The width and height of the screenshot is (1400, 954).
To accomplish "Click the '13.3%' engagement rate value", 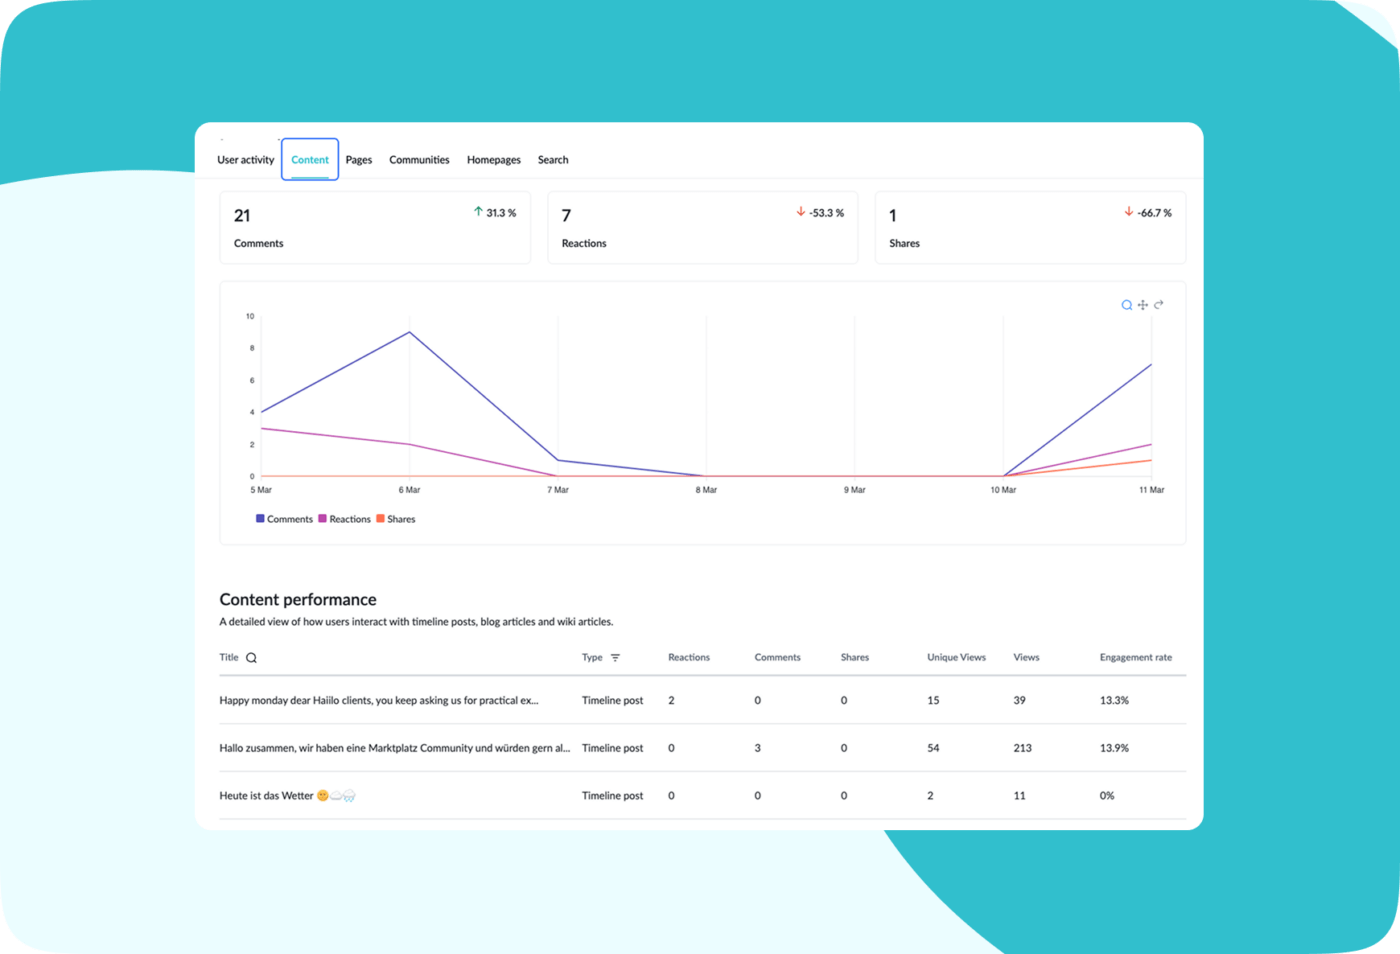I will click(1114, 701).
